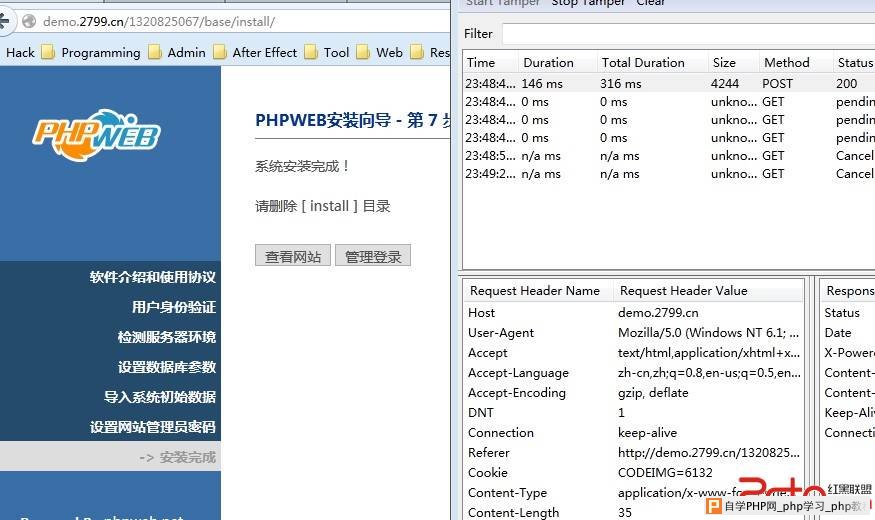Sort by the Size column header
Image resolution: width=875 pixels, height=520 pixels.
(x=733, y=62)
